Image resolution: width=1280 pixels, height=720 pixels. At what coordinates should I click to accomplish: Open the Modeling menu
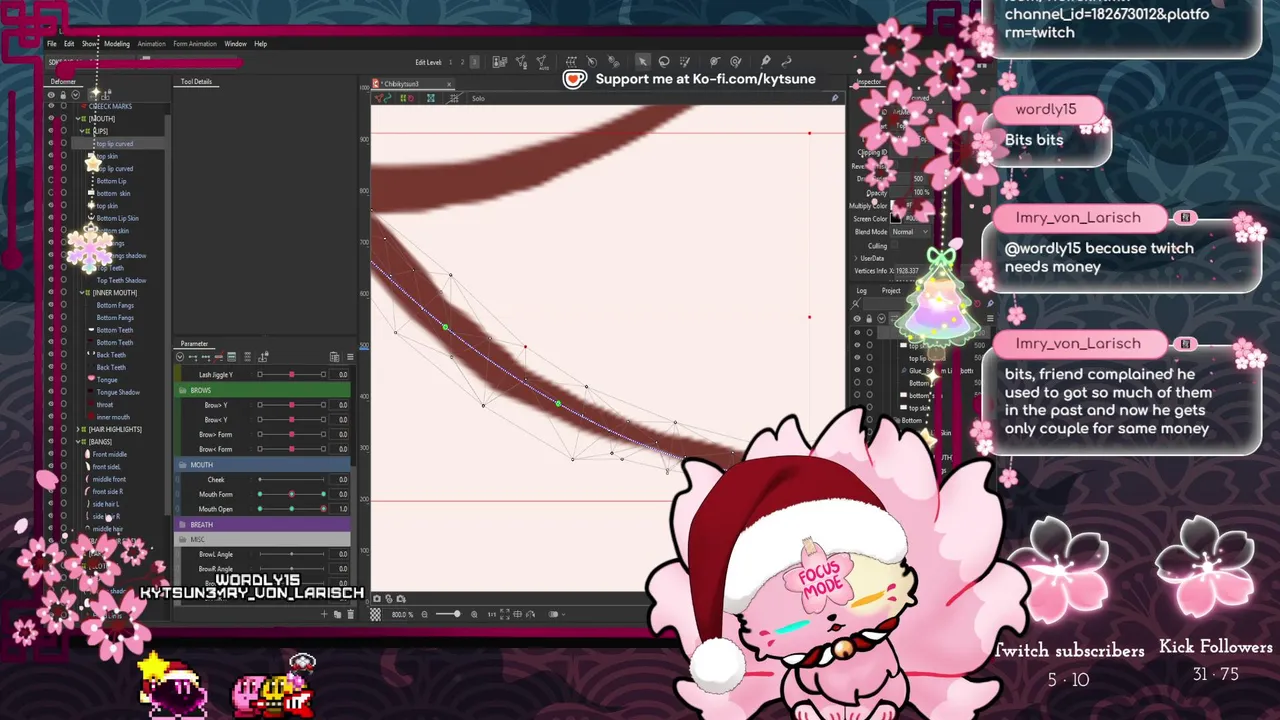(x=117, y=44)
